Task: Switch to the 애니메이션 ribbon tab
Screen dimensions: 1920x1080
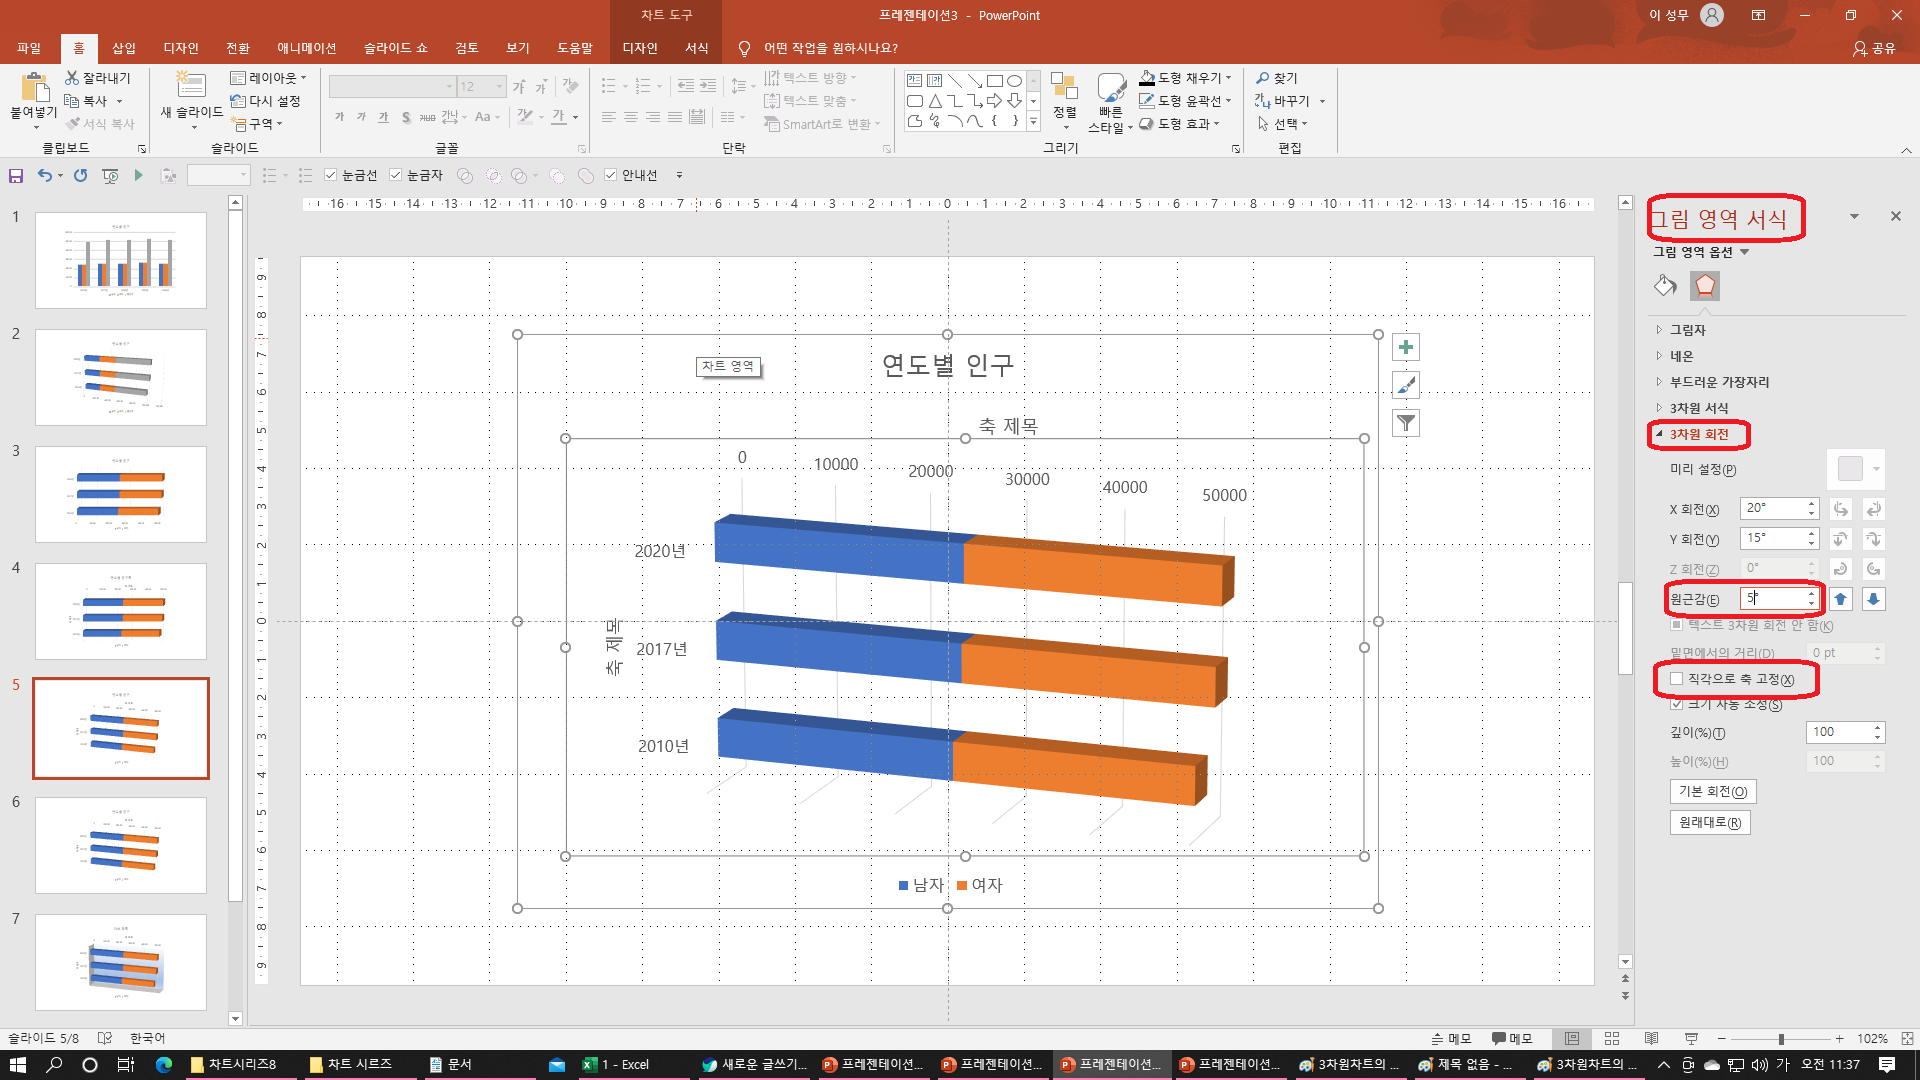Action: 306,48
